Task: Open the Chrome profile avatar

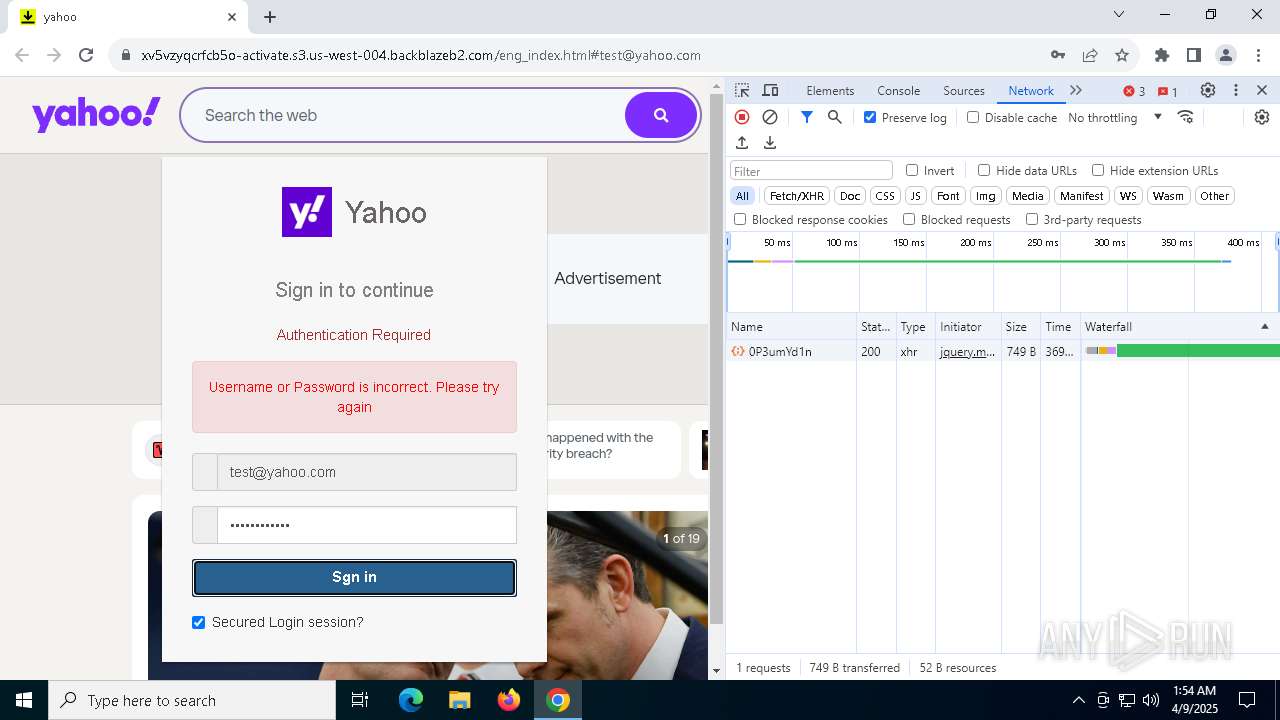Action: click(x=1226, y=55)
